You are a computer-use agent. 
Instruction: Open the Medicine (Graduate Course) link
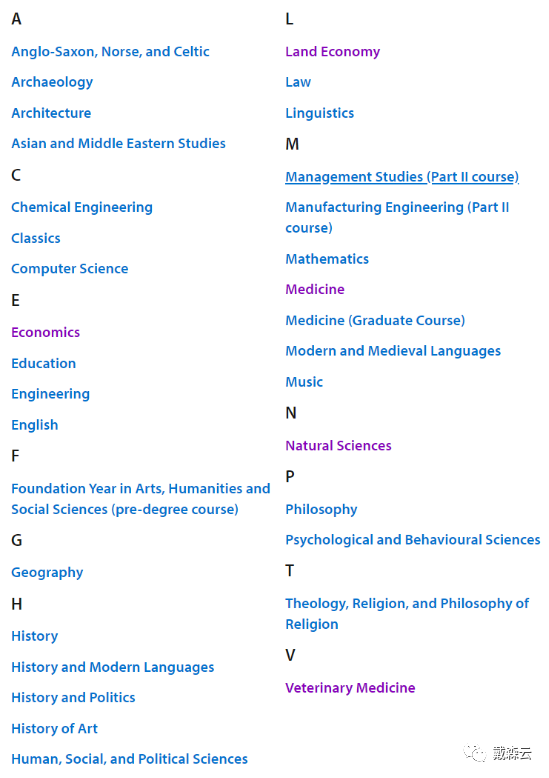(375, 321)
